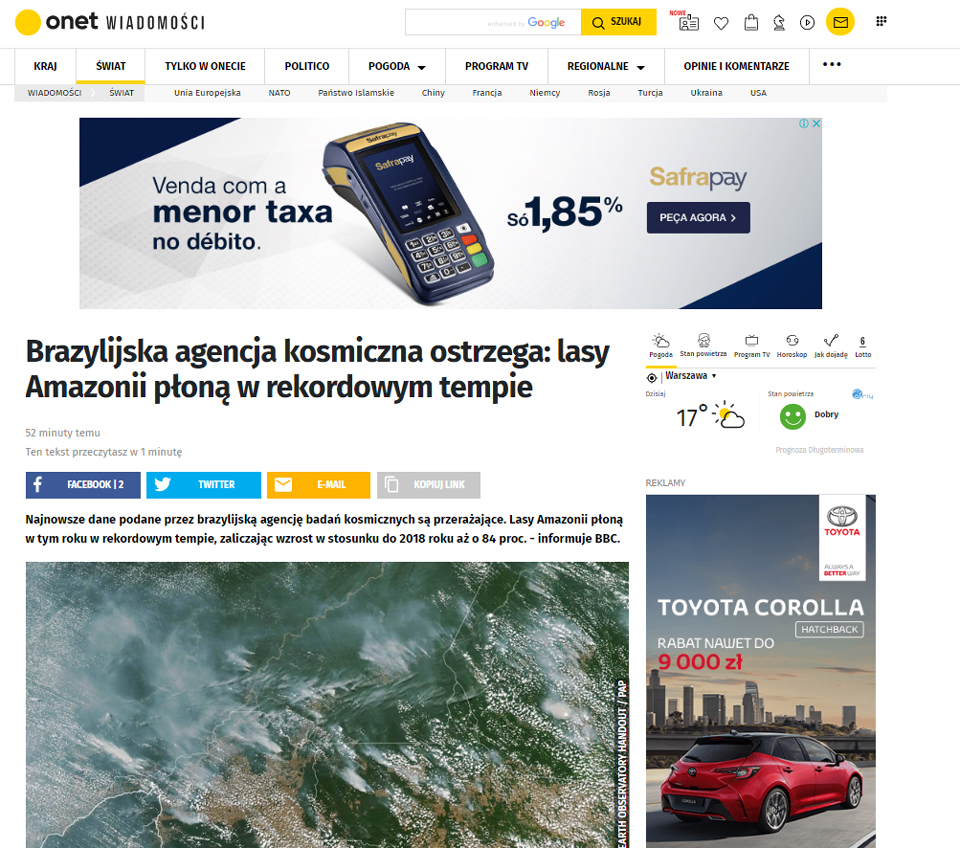This screenshot has height=848, width=960.
Task: Open the shopping bag icon
Action: (x=751, y=23)
